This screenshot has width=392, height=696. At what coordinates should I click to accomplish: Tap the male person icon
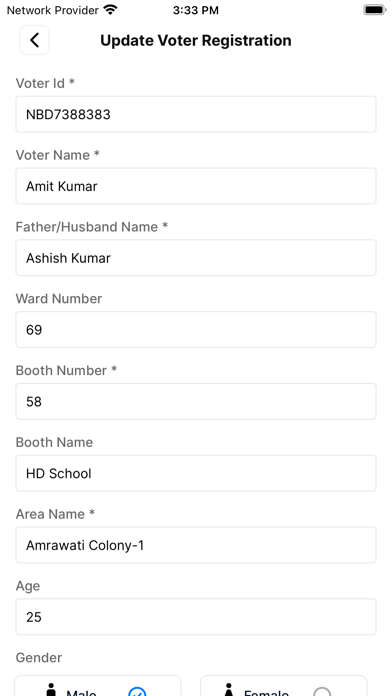[52, 690]
